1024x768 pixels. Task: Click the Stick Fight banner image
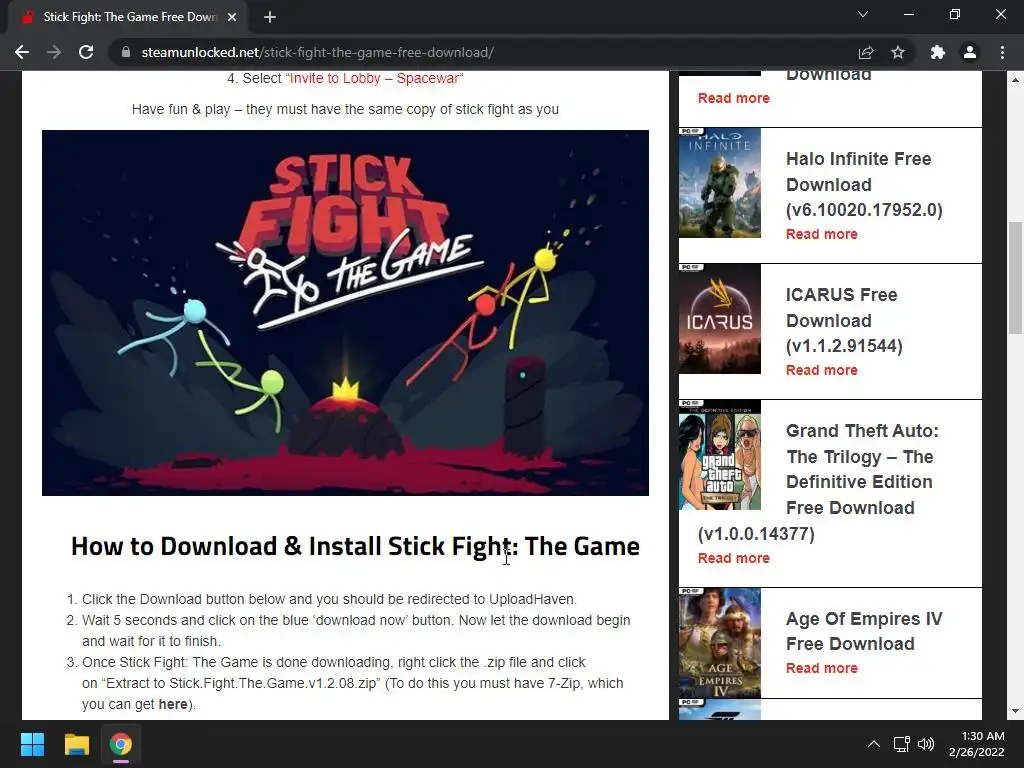tap(345, 313)
